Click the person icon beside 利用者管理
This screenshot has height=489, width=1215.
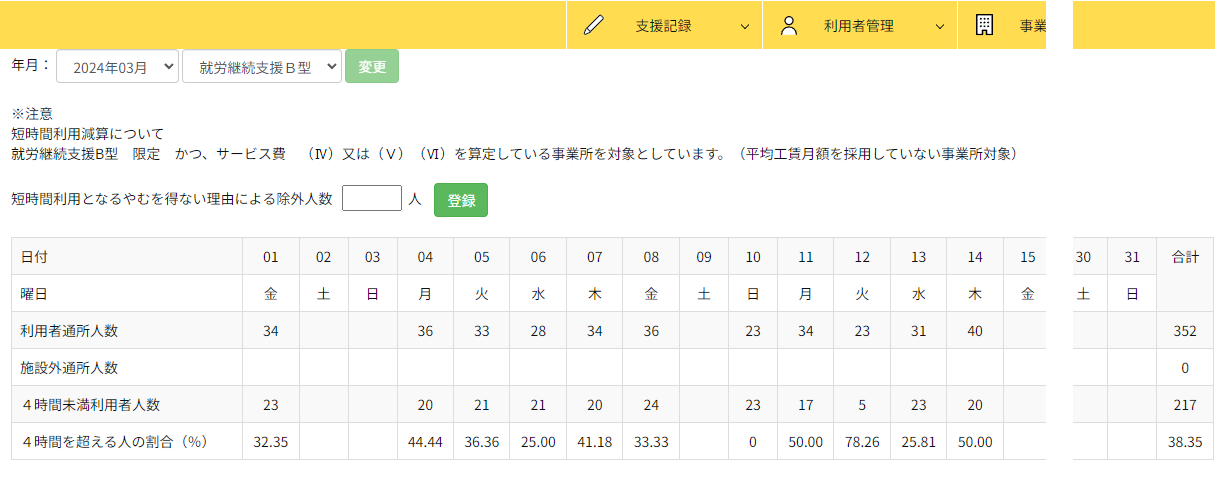[789, 26]
